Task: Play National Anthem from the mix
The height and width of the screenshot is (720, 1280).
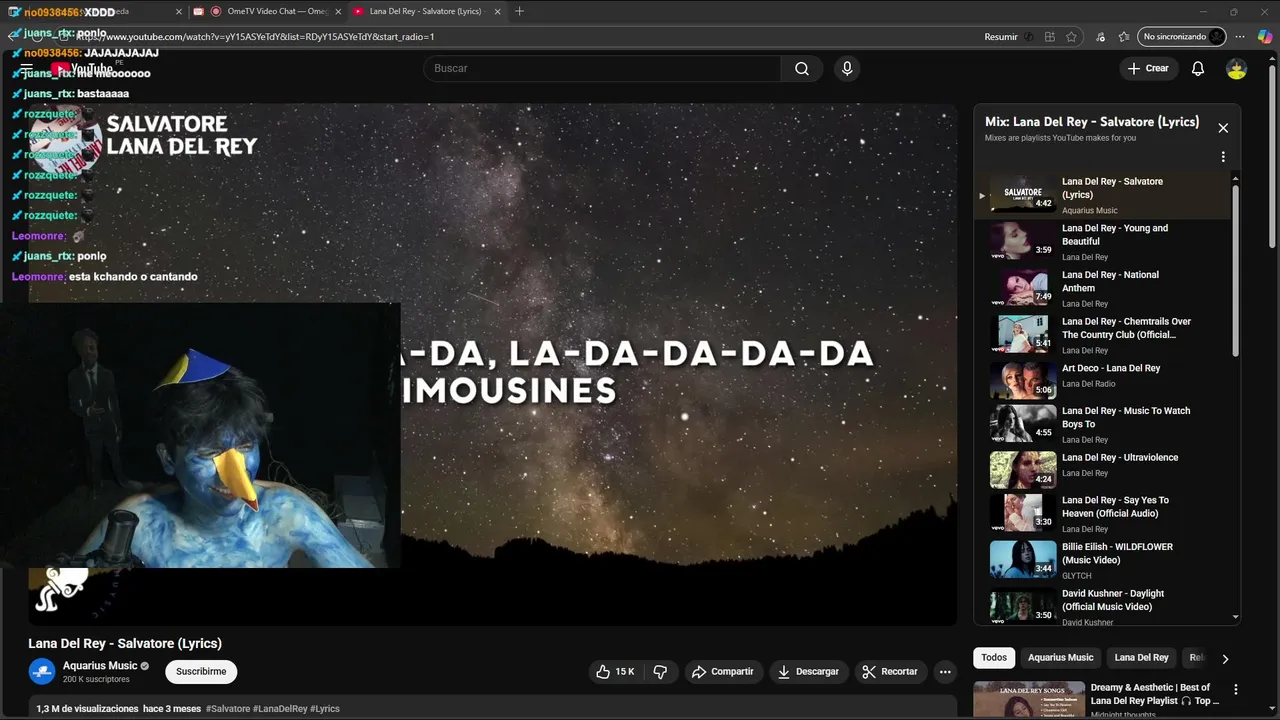Action: [1103, 288]
